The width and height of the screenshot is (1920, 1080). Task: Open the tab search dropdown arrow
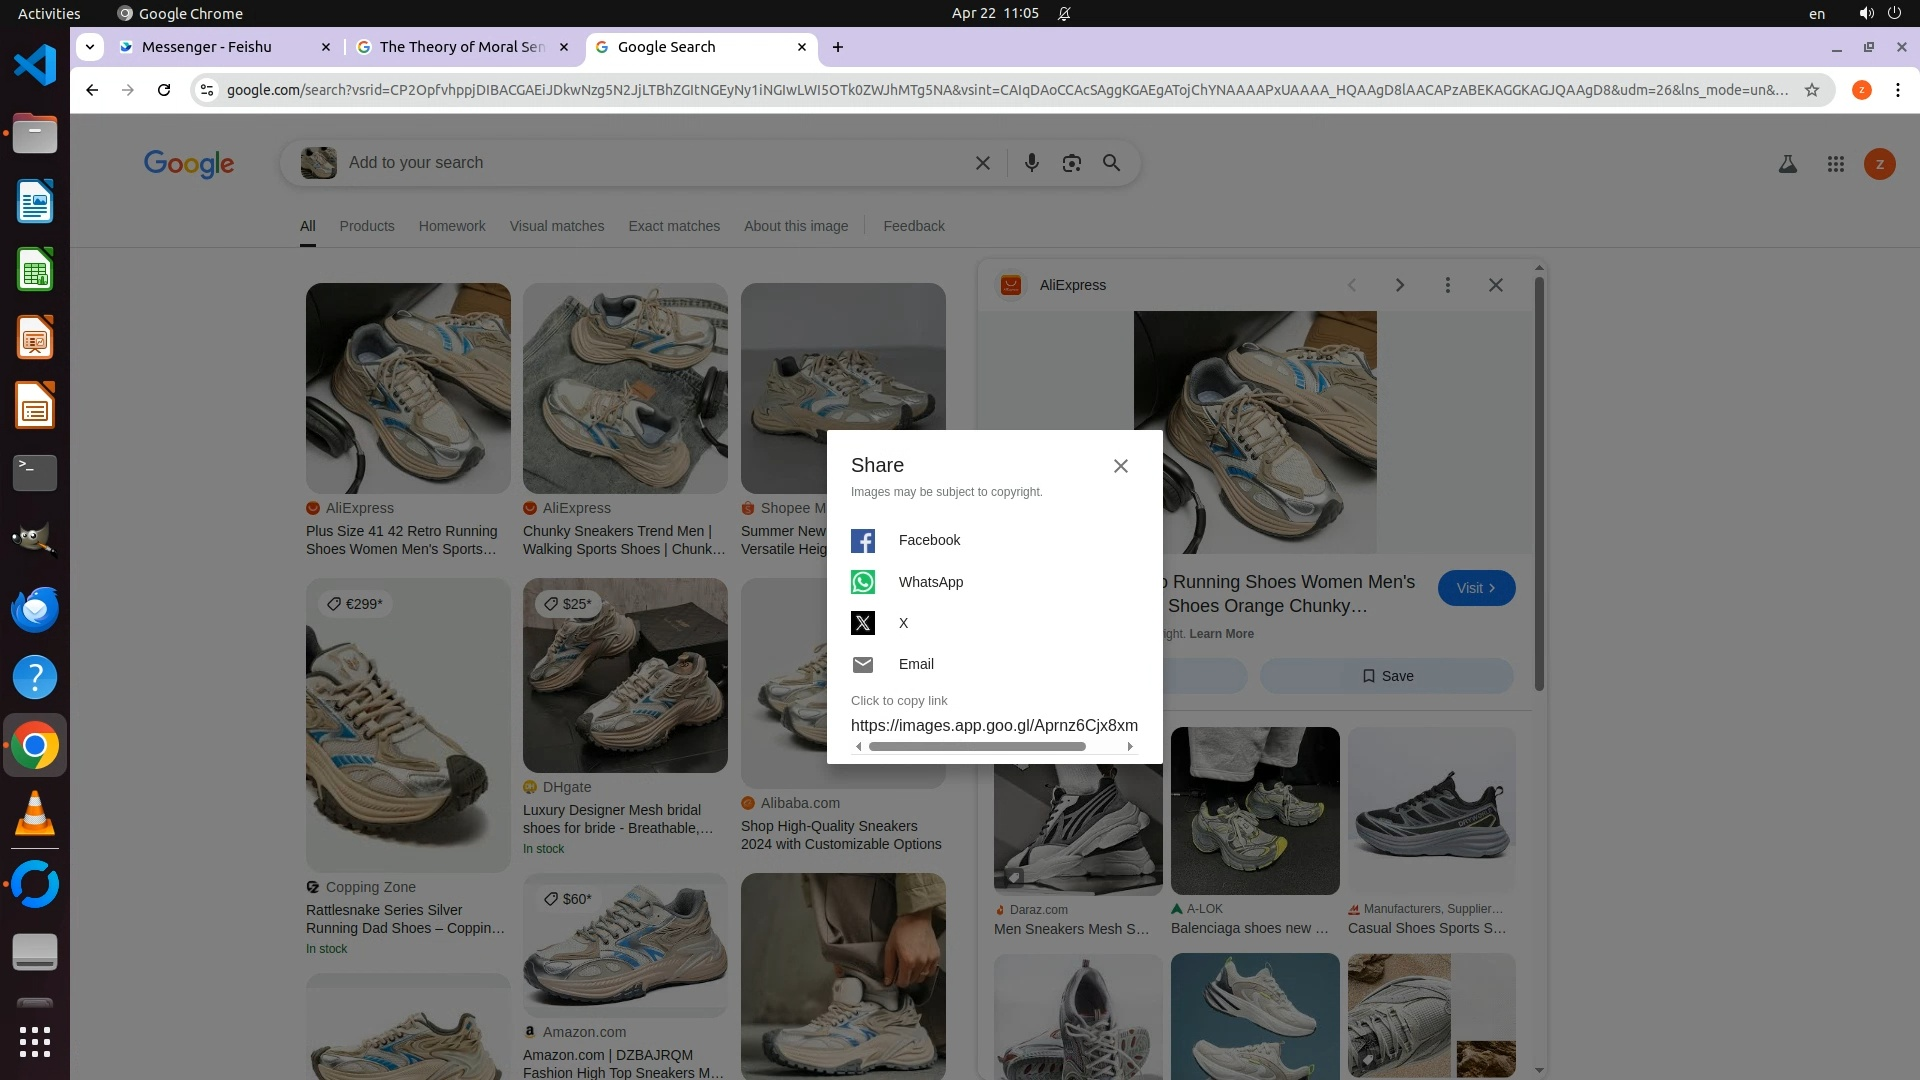tap(90, 47)
